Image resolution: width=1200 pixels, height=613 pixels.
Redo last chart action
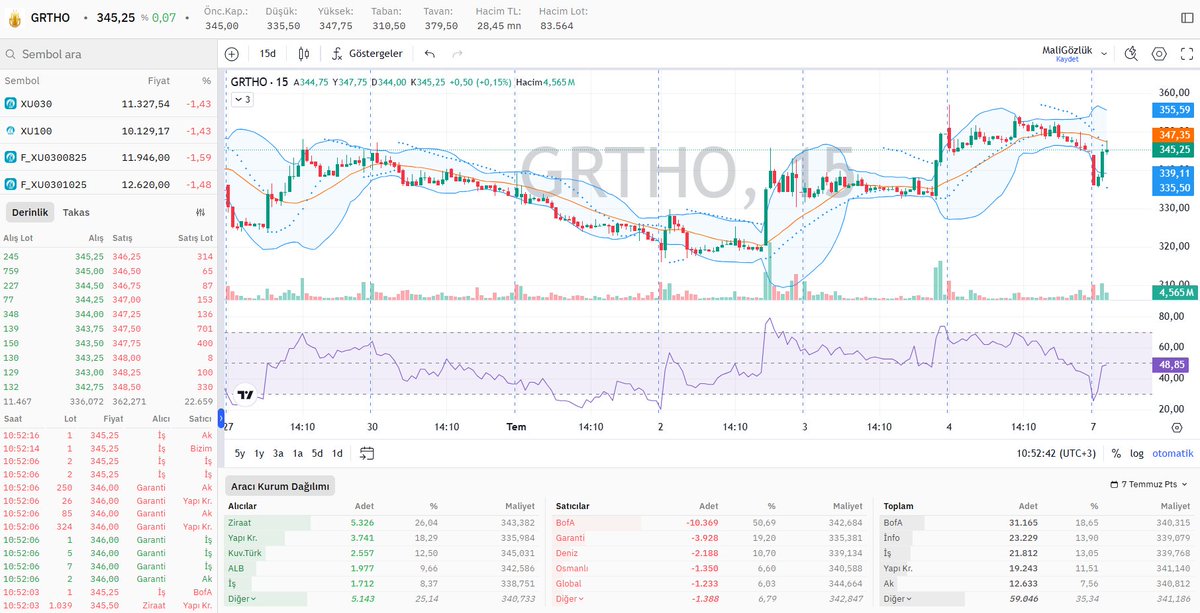[x=457, y=54]
